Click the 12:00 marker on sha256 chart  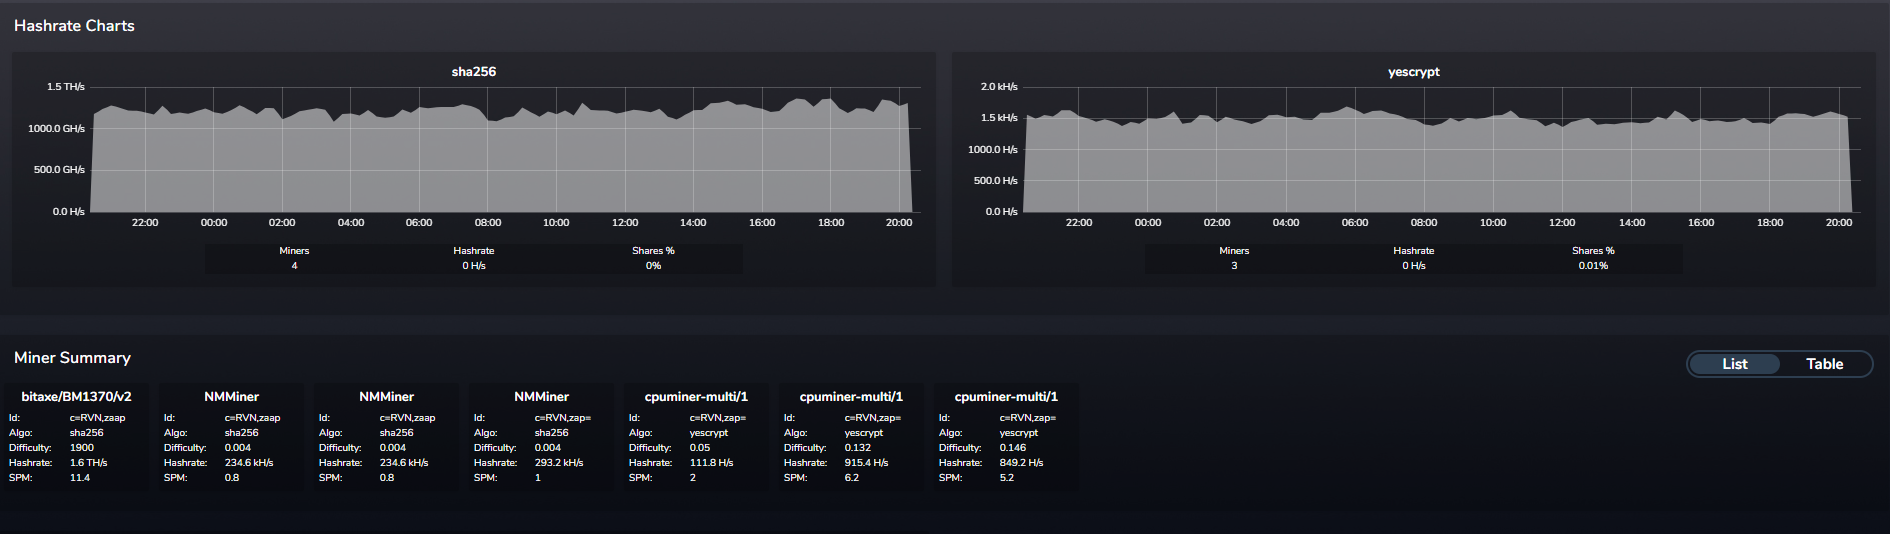(x=625, y=223)
